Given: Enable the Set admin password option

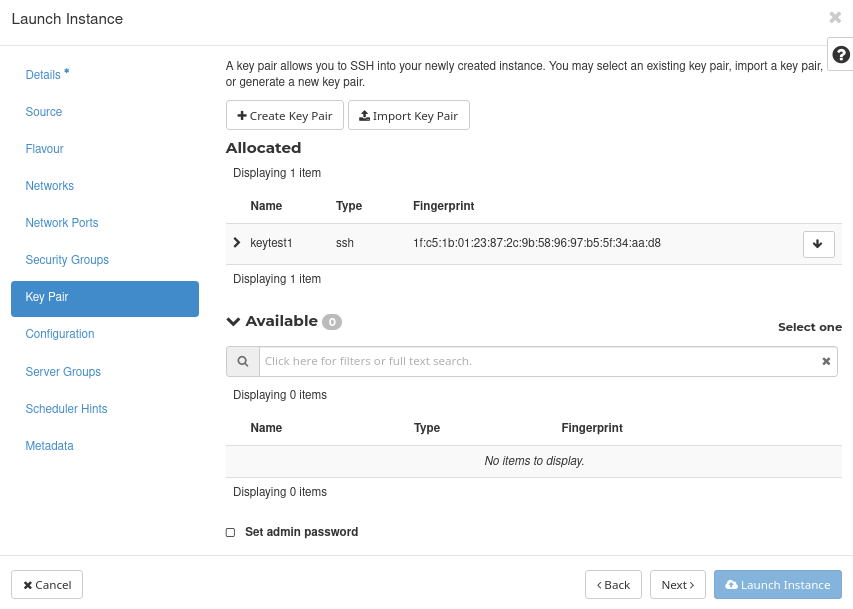Looking at the screenshot, I should (x=230, y=532).
